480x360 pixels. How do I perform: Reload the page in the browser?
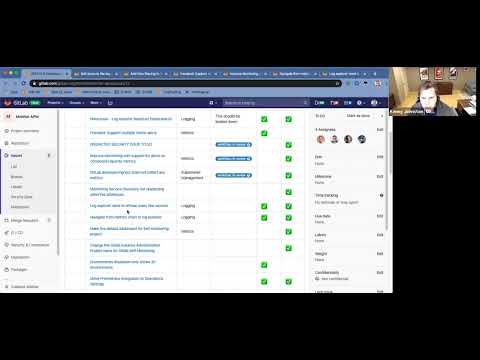click(23, 83)
